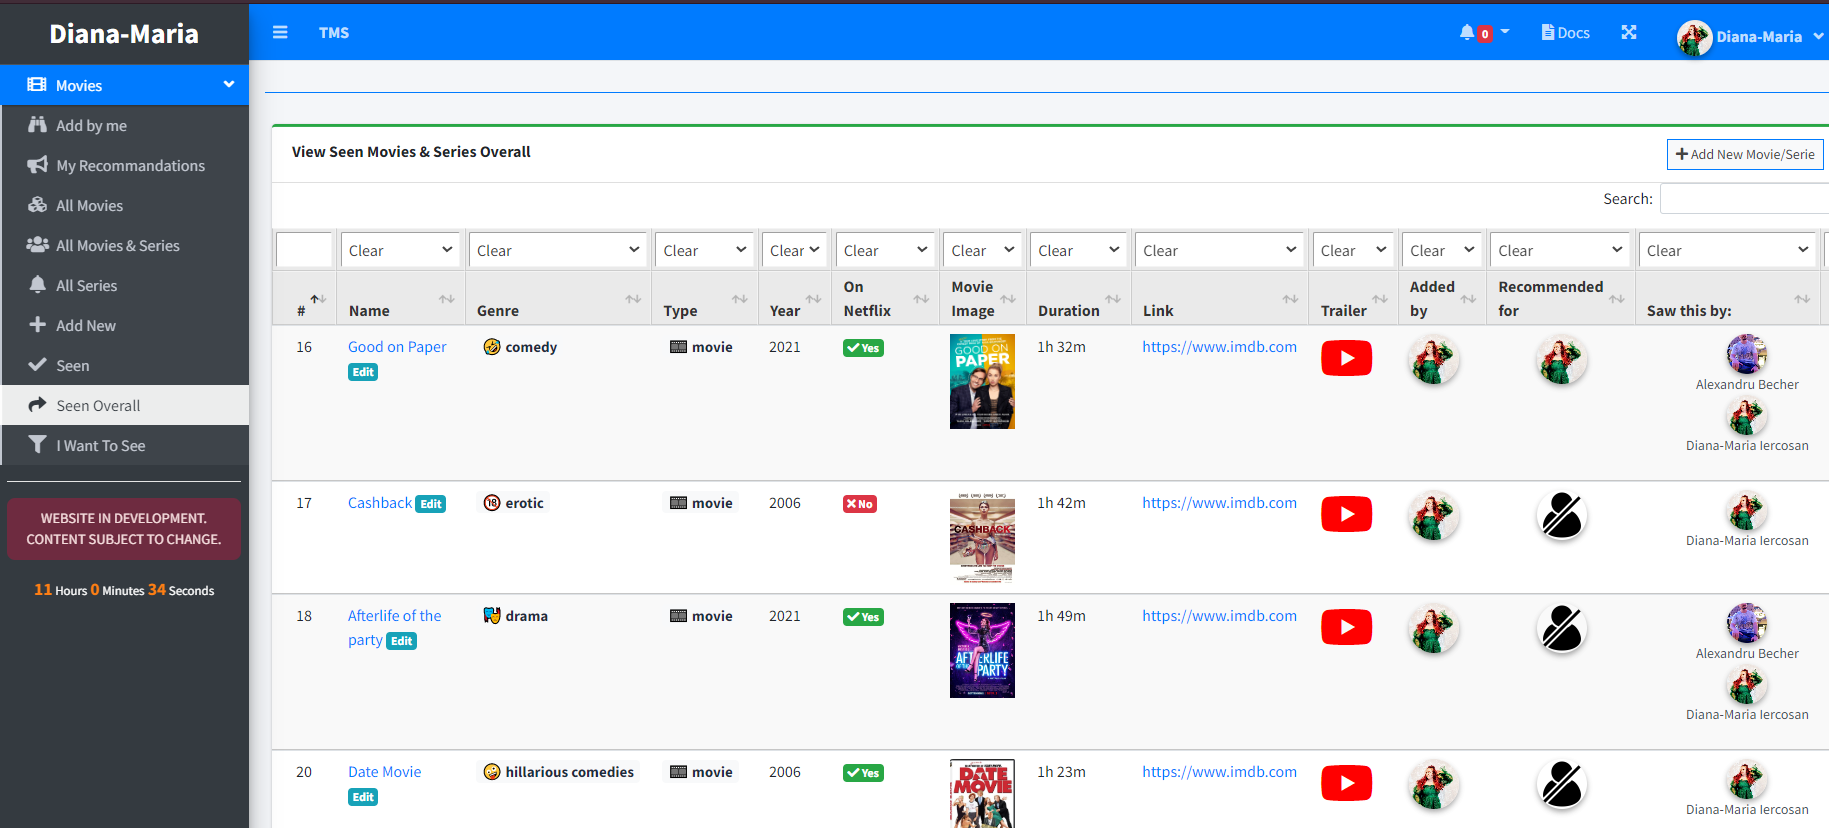1829x828 pixels.
Task: Open the Genre filter dropdown
Action: pos(558,250)
